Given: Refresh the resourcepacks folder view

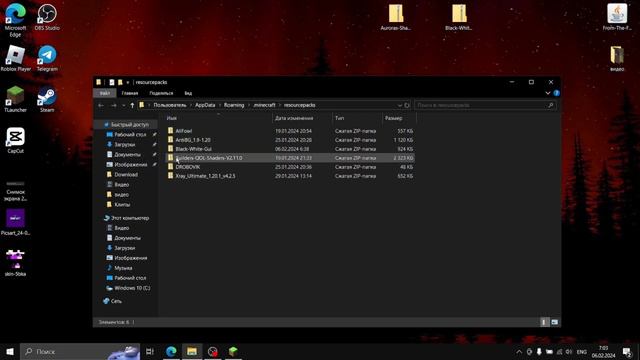Looking at the screenshot, I should pyautogui.click(x=407, y=105).
